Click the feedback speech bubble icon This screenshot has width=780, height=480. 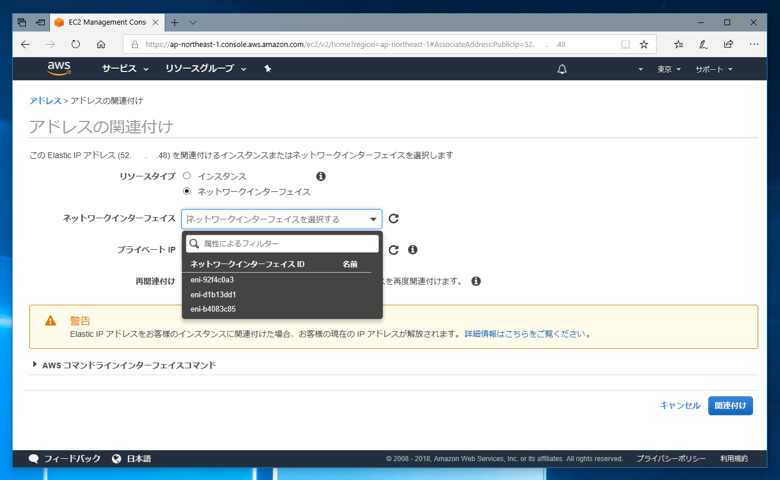coord(34,459)
